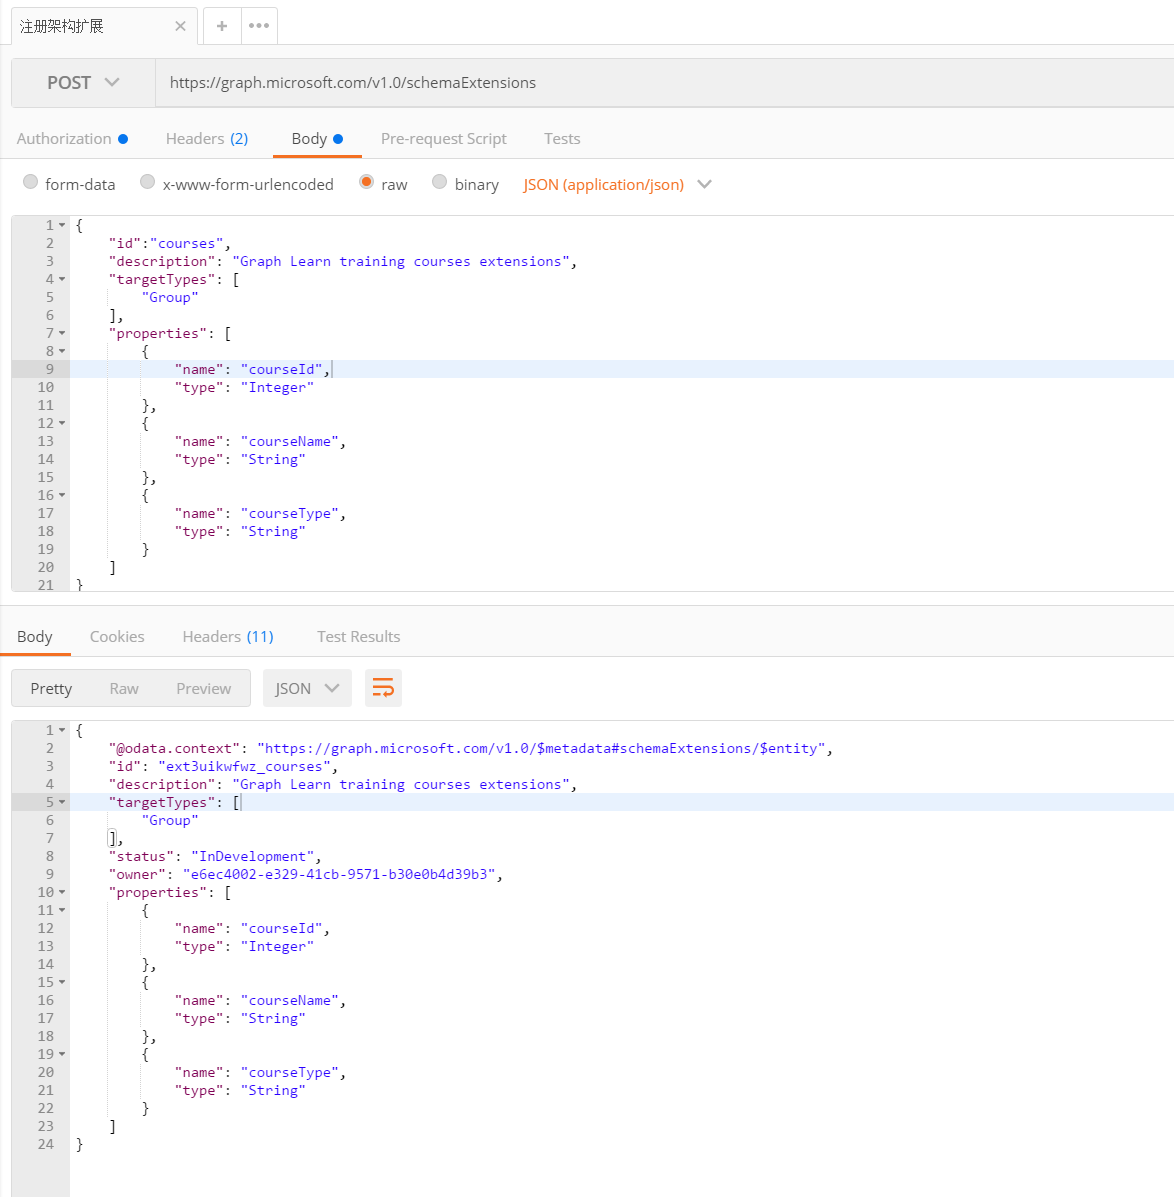Open a new request tab with plus icon
Image resolution: width=1174 pixels, height=1197 pixels.
[x=222, y=26]
